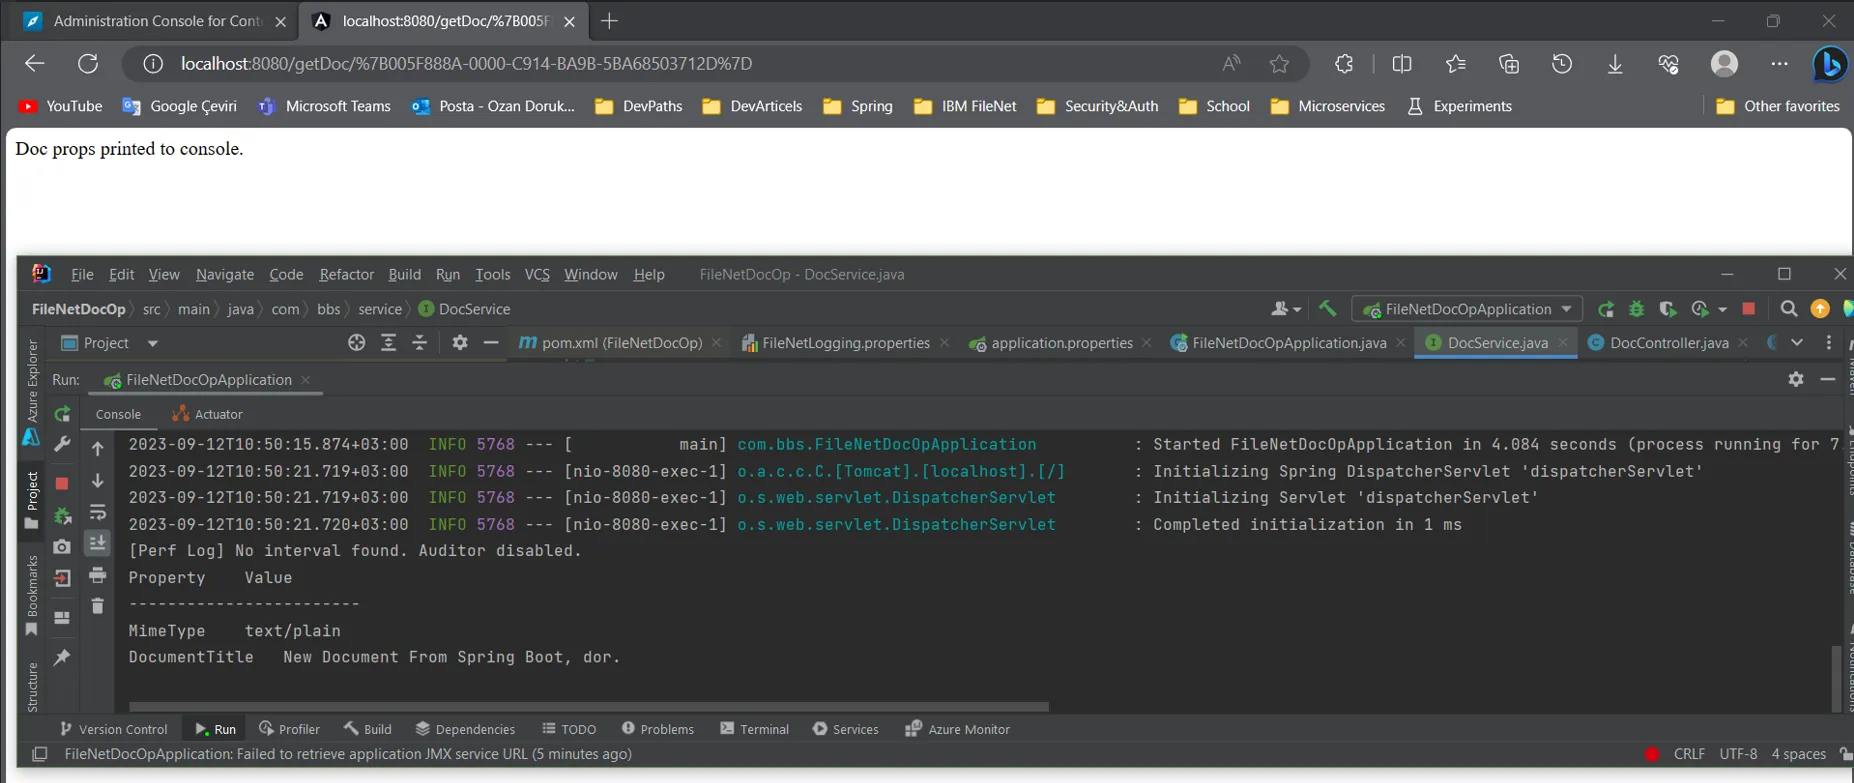
Task: Click the green Debug bug icon in the top toolbar
Action: click(1637, 309)
